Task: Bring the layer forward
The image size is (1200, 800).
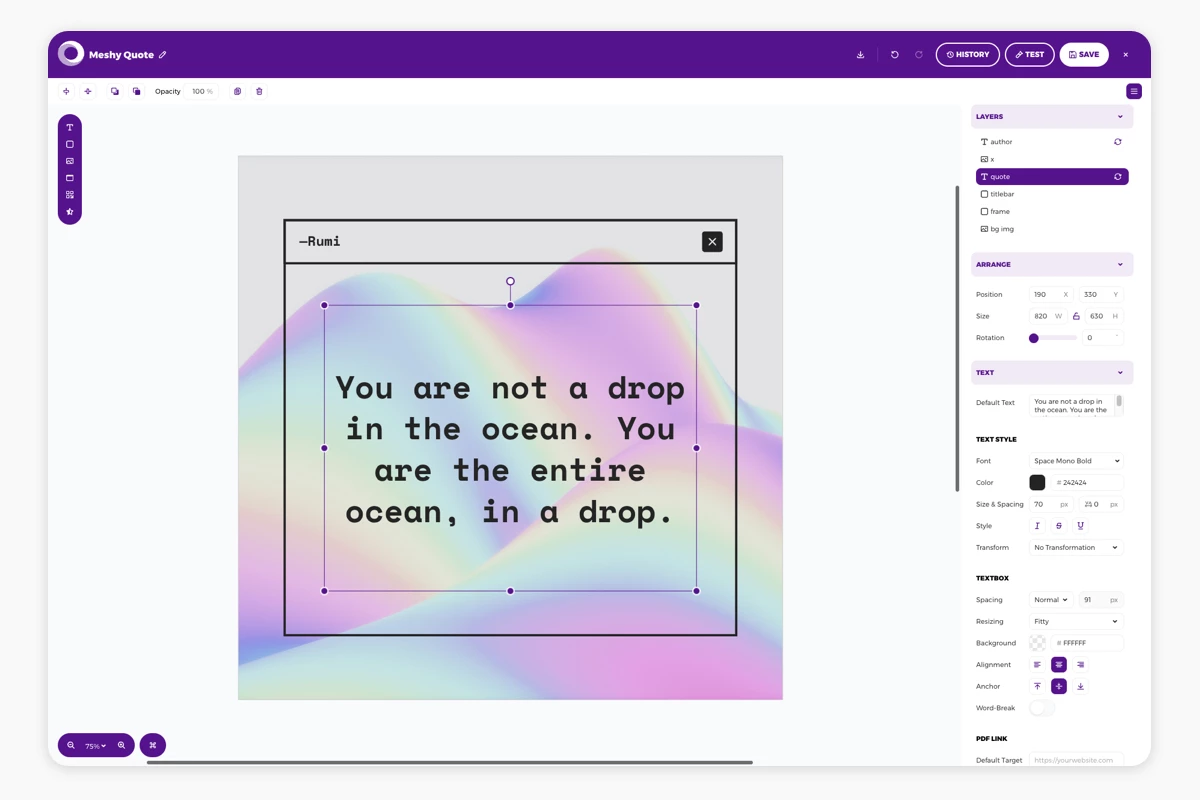Action: pos(115,91)
